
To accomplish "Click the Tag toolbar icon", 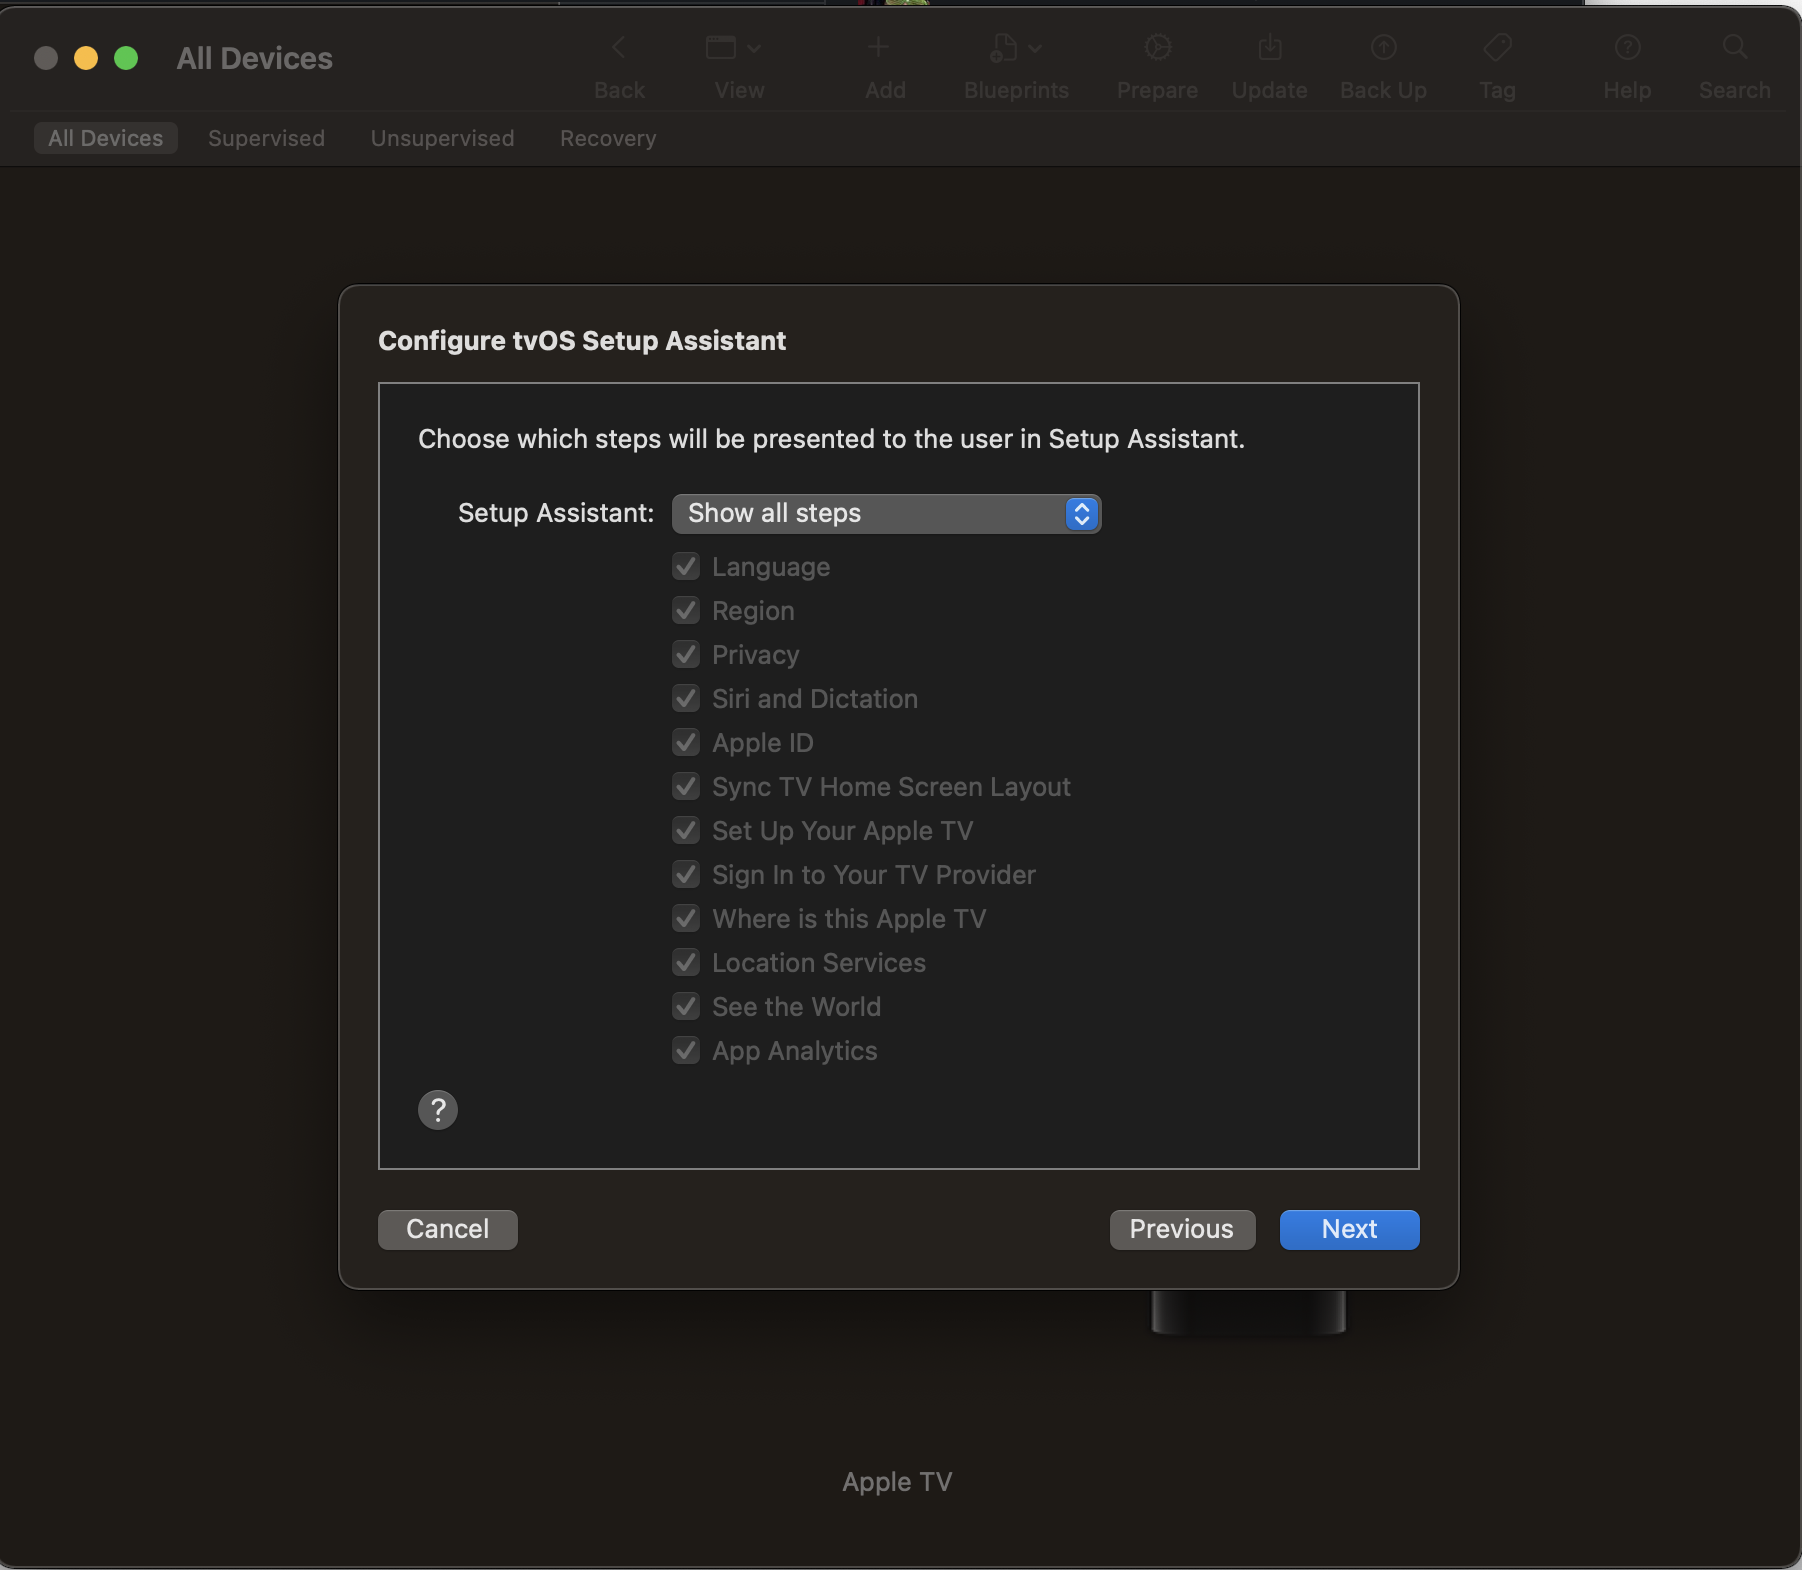I will [x=1497, y=48].
